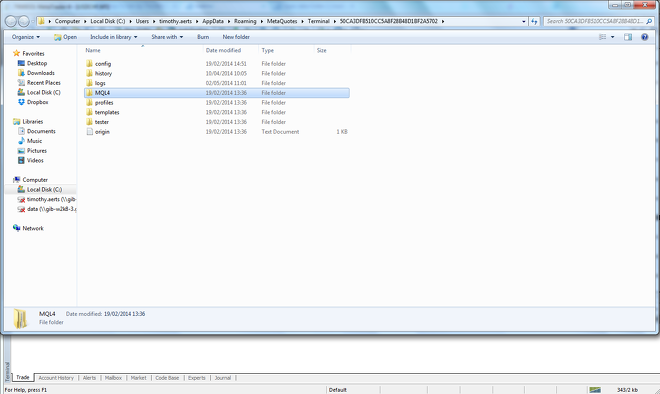Switch to the Journal tab
The width and height of the screenshot is (660, 394).
(223, 378)
